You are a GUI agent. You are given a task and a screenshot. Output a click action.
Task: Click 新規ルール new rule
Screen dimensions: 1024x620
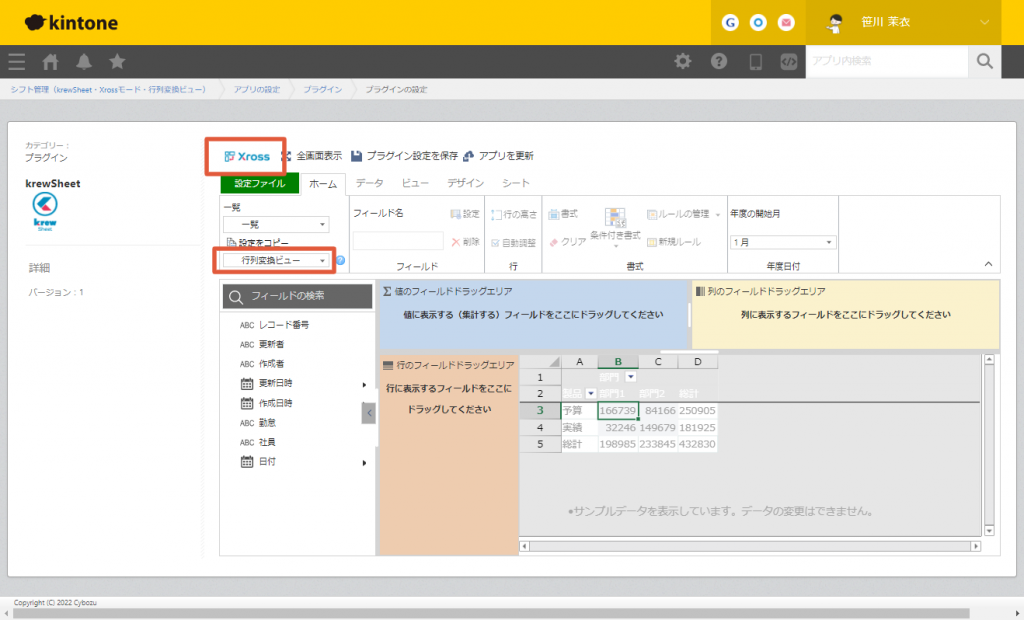(x=673, y=242)
